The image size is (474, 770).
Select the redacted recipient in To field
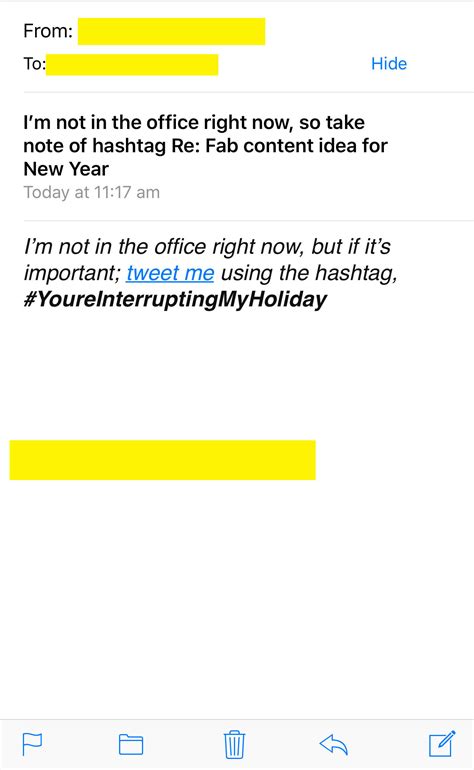coord(132,65)
